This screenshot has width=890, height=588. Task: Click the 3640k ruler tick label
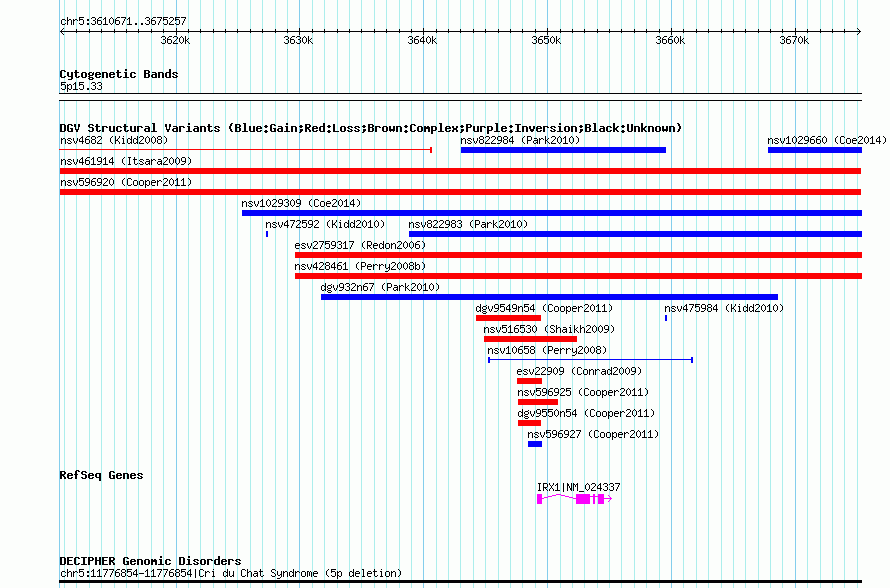(x=422, y=40)
